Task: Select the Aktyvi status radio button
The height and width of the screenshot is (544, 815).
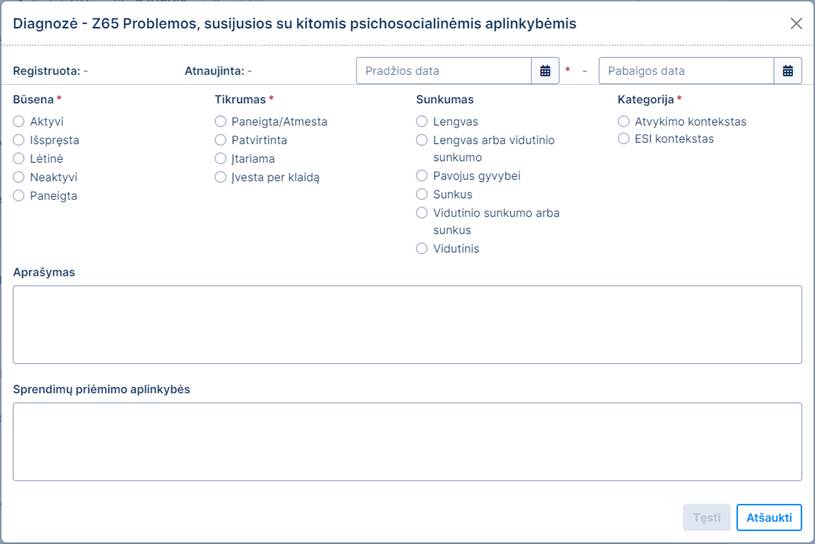Action: point(19,122)
